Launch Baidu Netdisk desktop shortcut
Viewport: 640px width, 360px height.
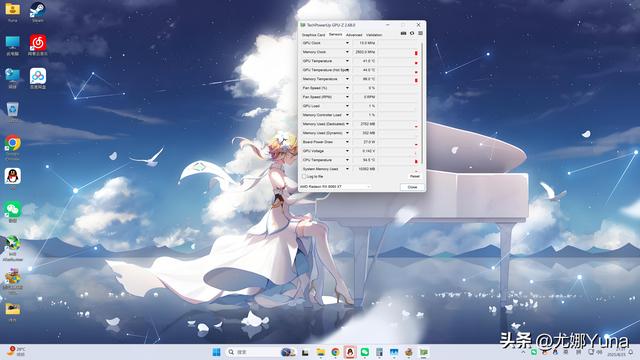pyautogui.click(x=38, y=78)
